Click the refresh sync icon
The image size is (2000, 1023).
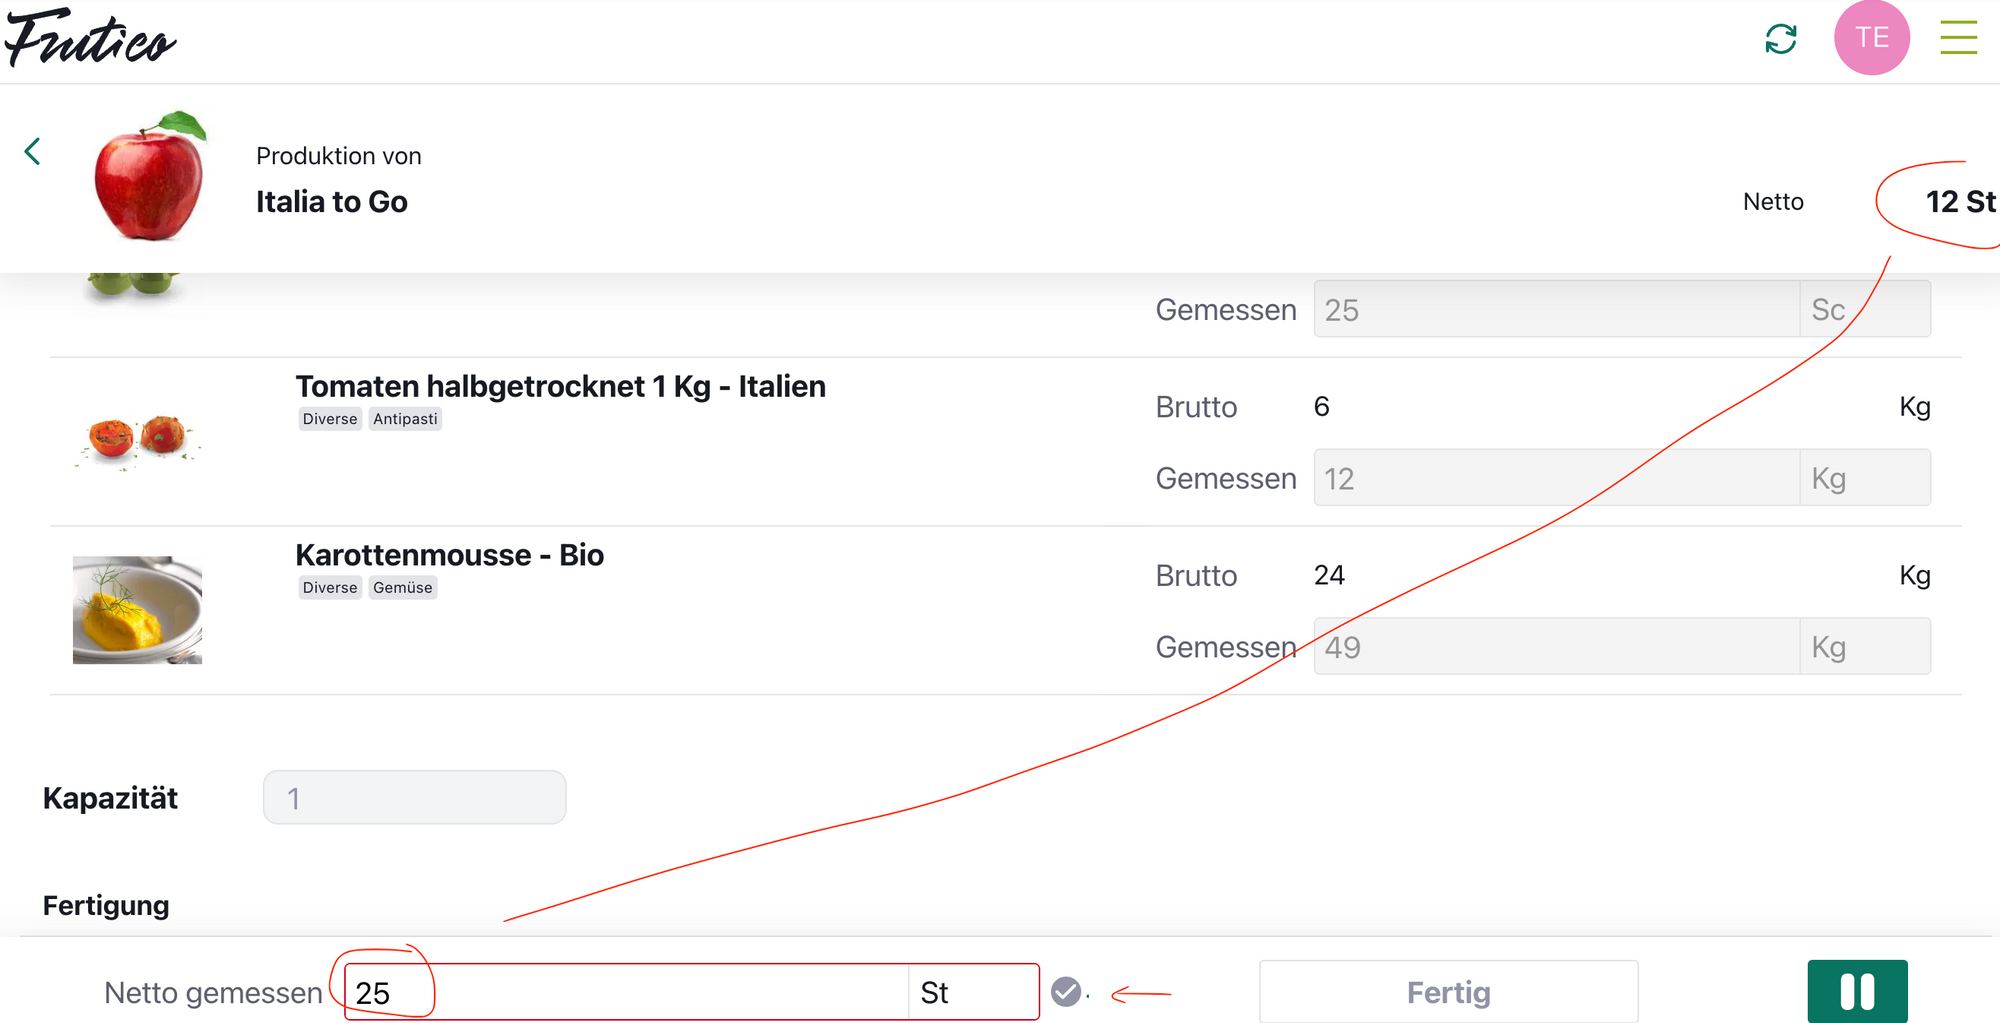(1781, 39)
